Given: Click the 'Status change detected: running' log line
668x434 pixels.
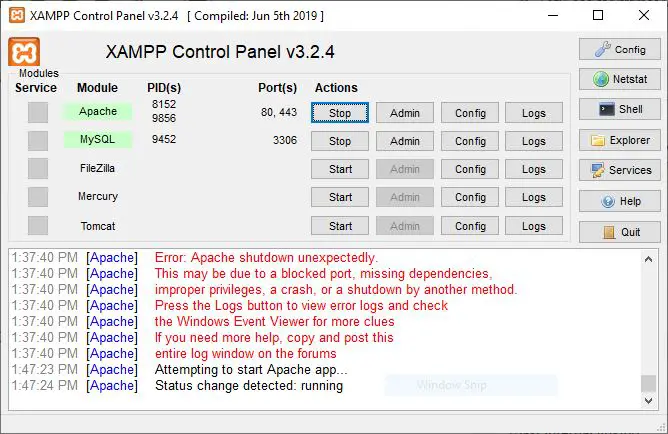Looking at the screenshot, I should pyautogui.click(x=249, y=385).
